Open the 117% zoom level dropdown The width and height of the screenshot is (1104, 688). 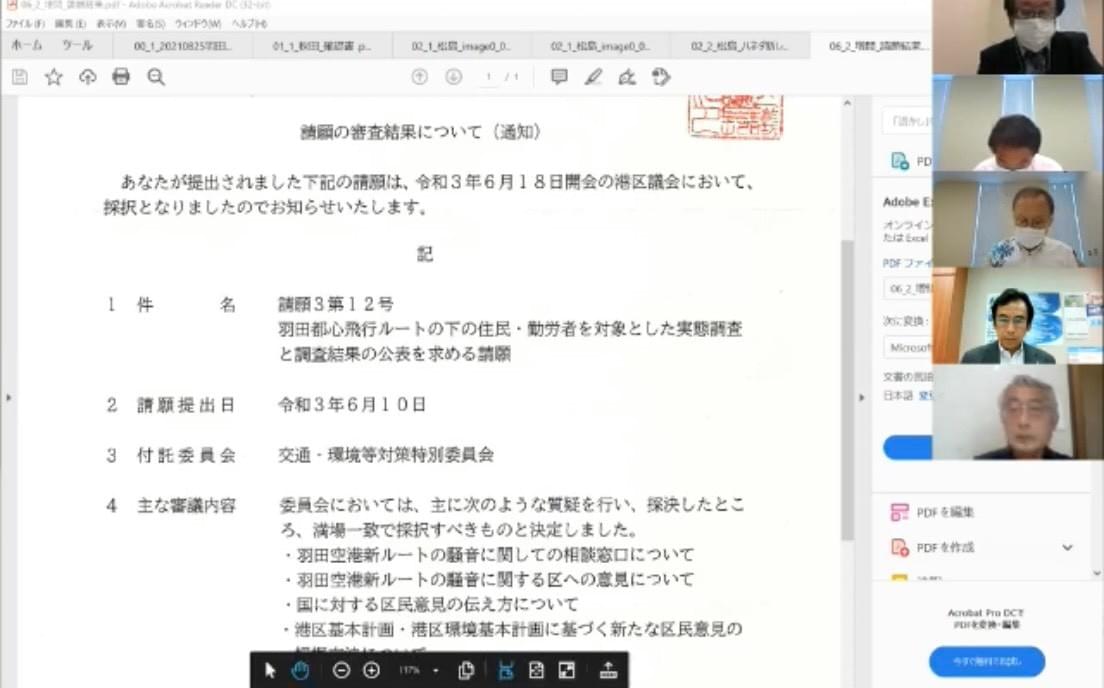[x=436, y=670]
